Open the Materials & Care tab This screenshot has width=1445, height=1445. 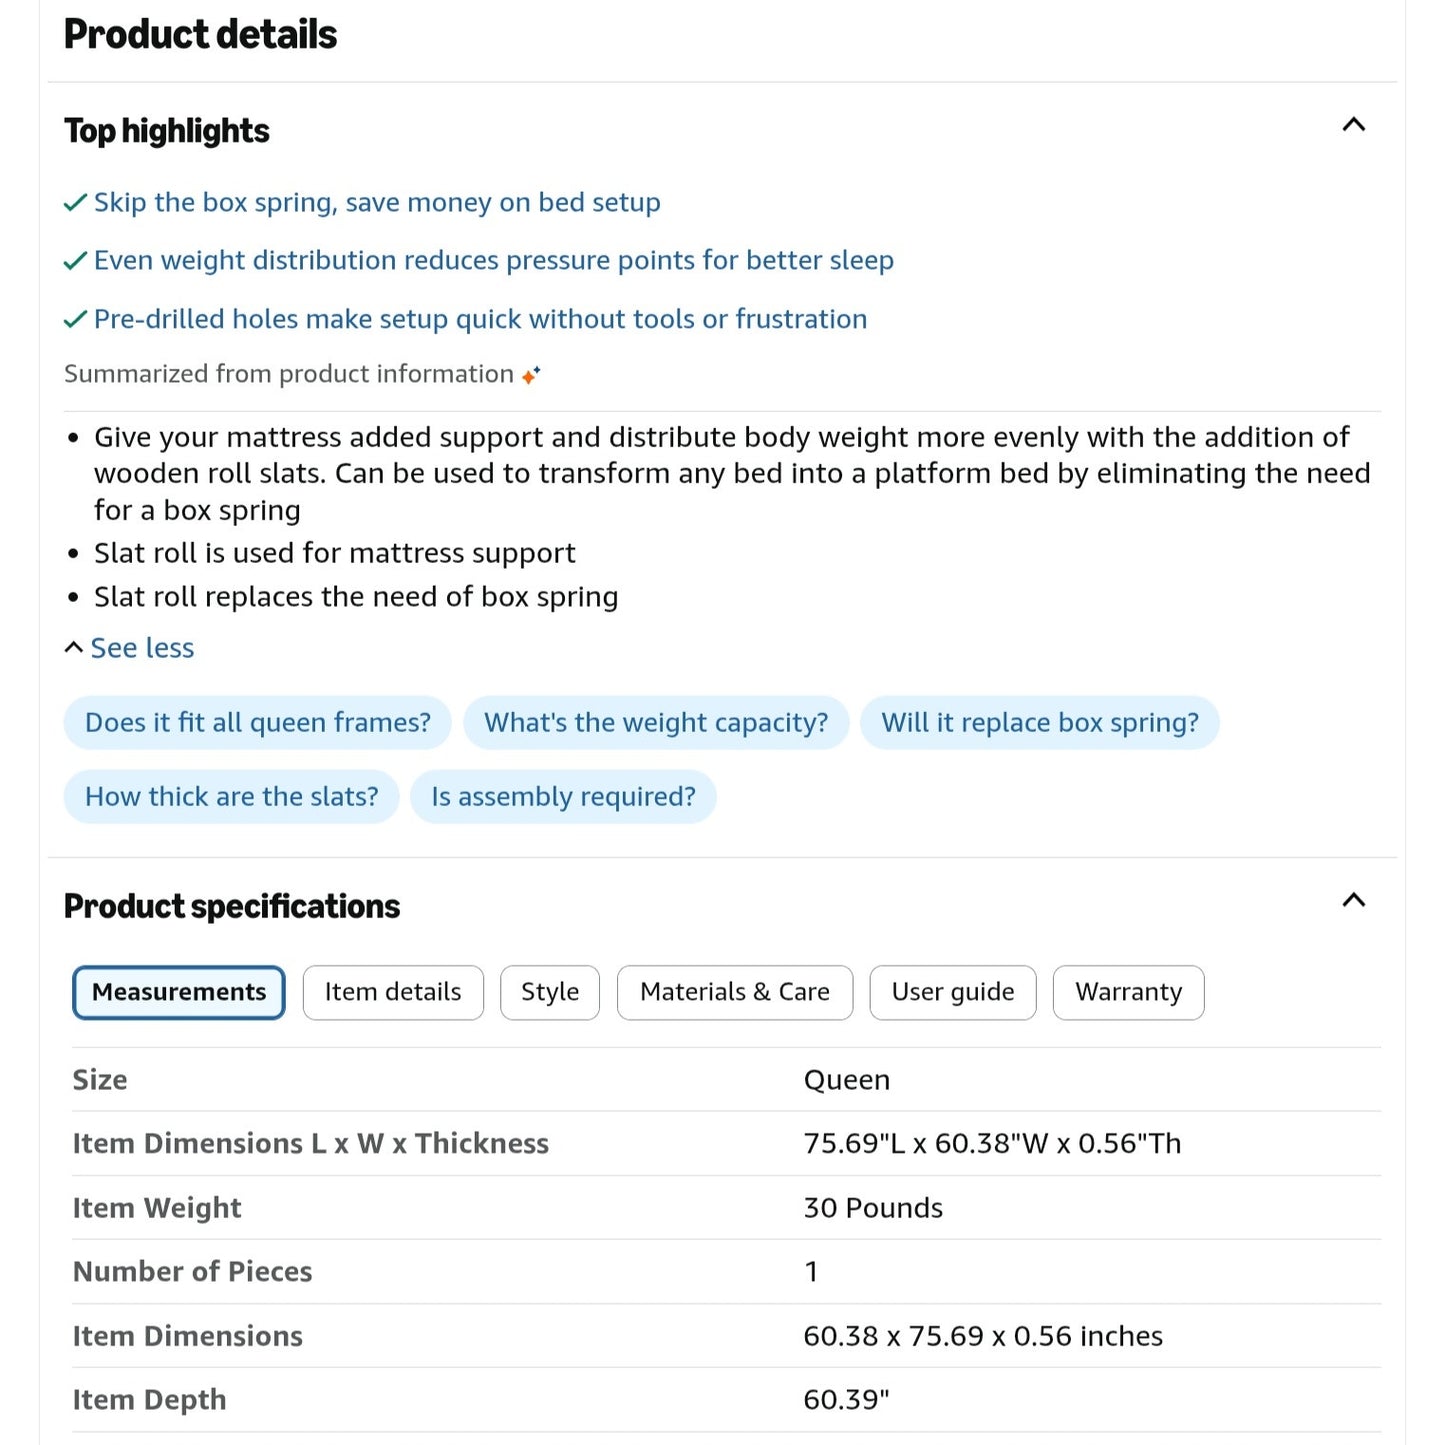pos(735,992)
